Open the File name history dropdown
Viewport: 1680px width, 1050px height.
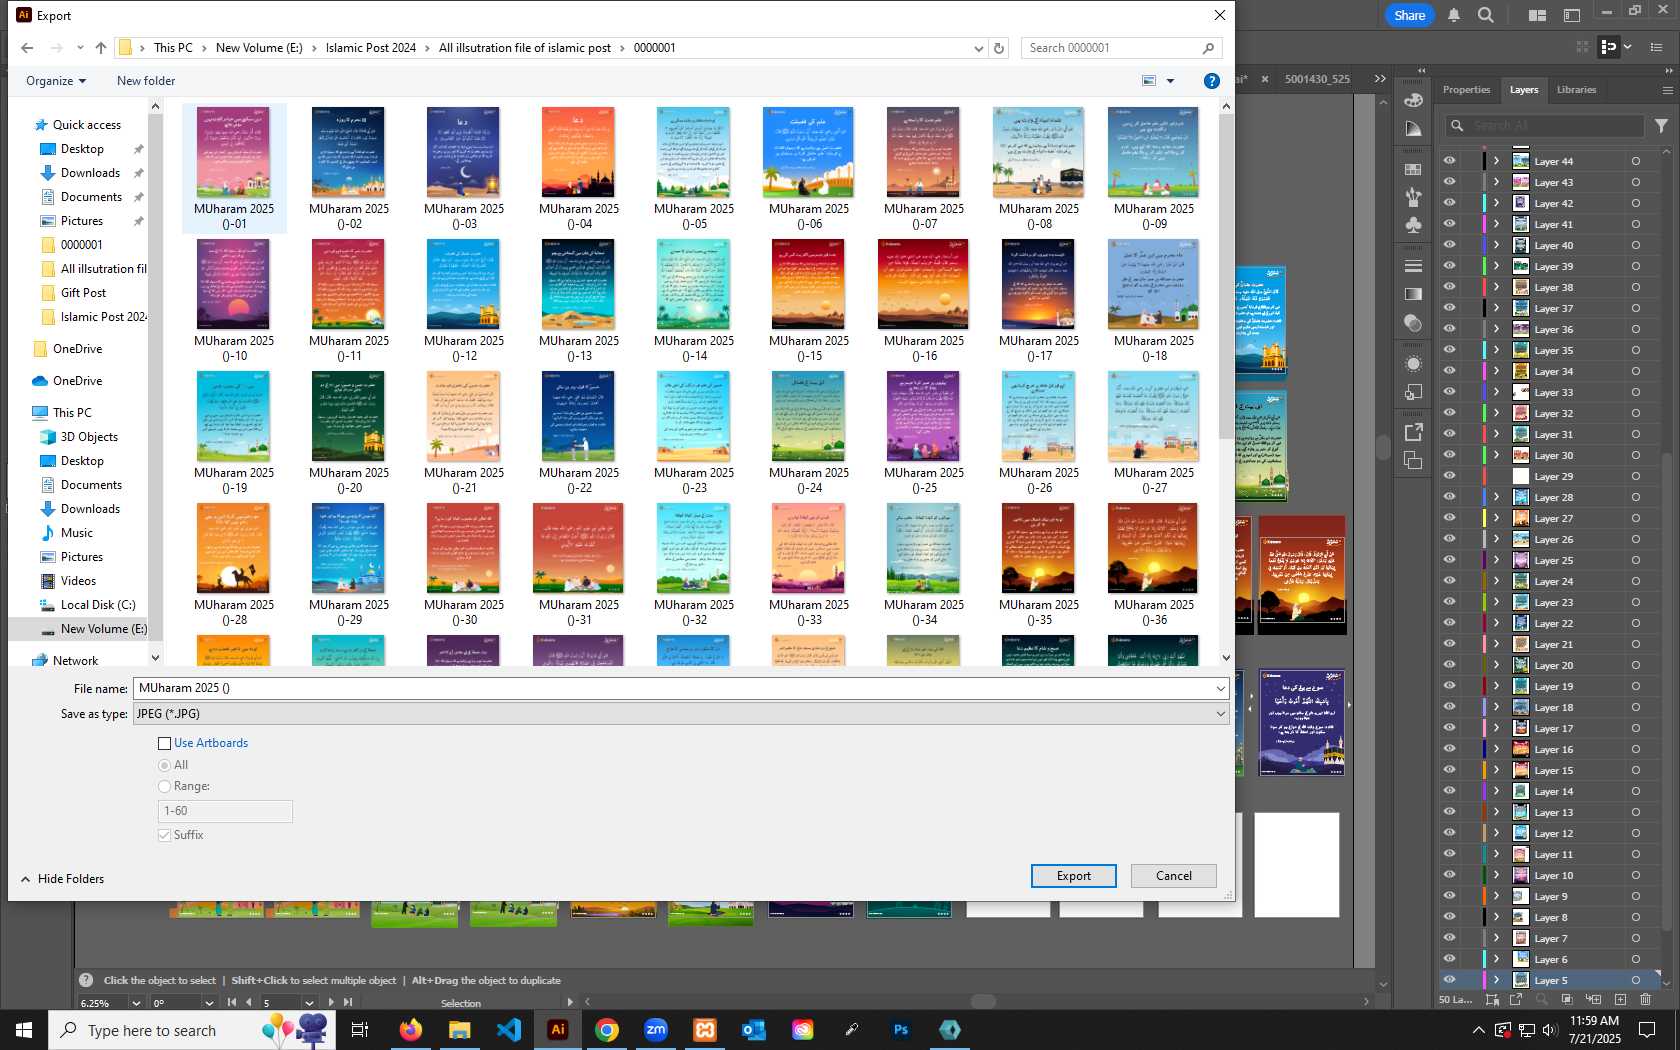click(1220, 688)
